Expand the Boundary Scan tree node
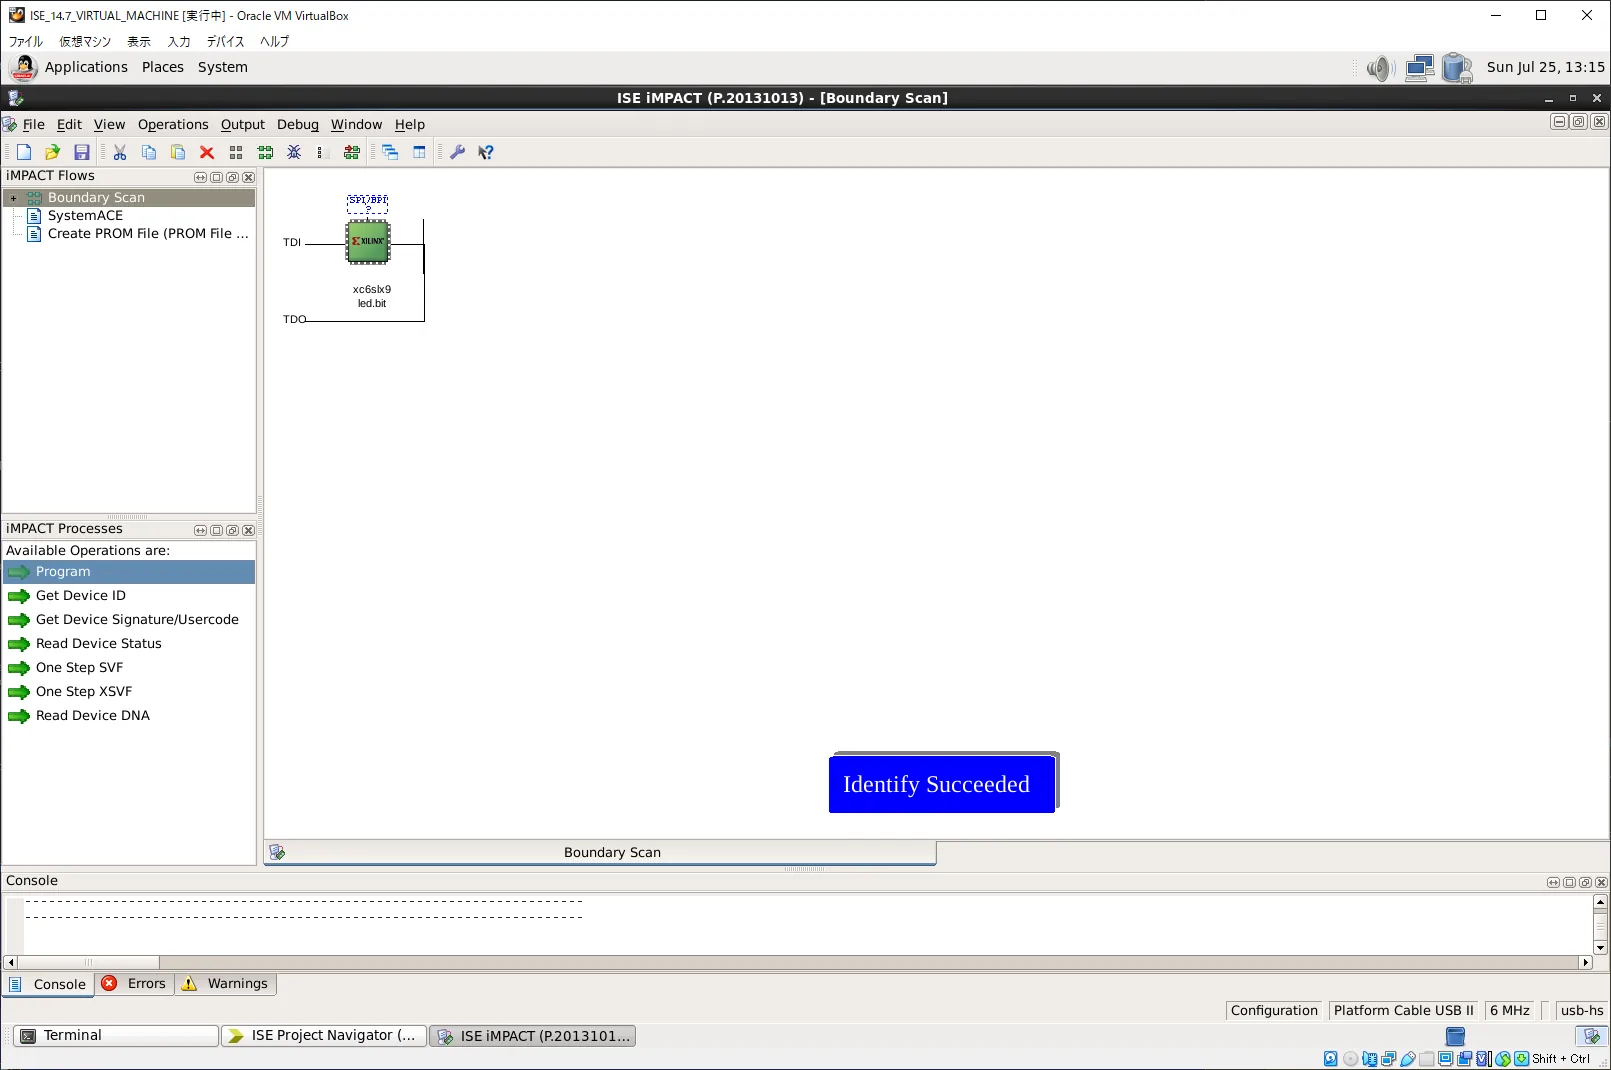 point(14,198)
